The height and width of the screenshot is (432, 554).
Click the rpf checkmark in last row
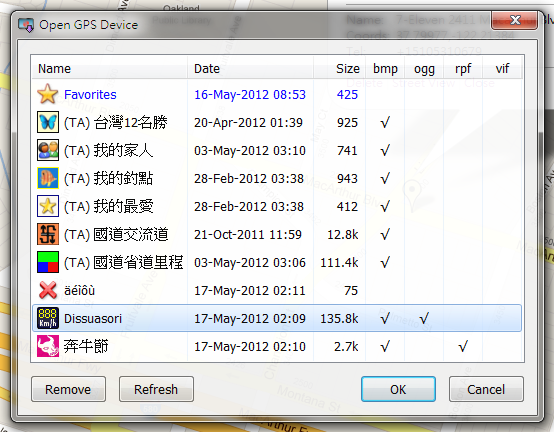463,347
